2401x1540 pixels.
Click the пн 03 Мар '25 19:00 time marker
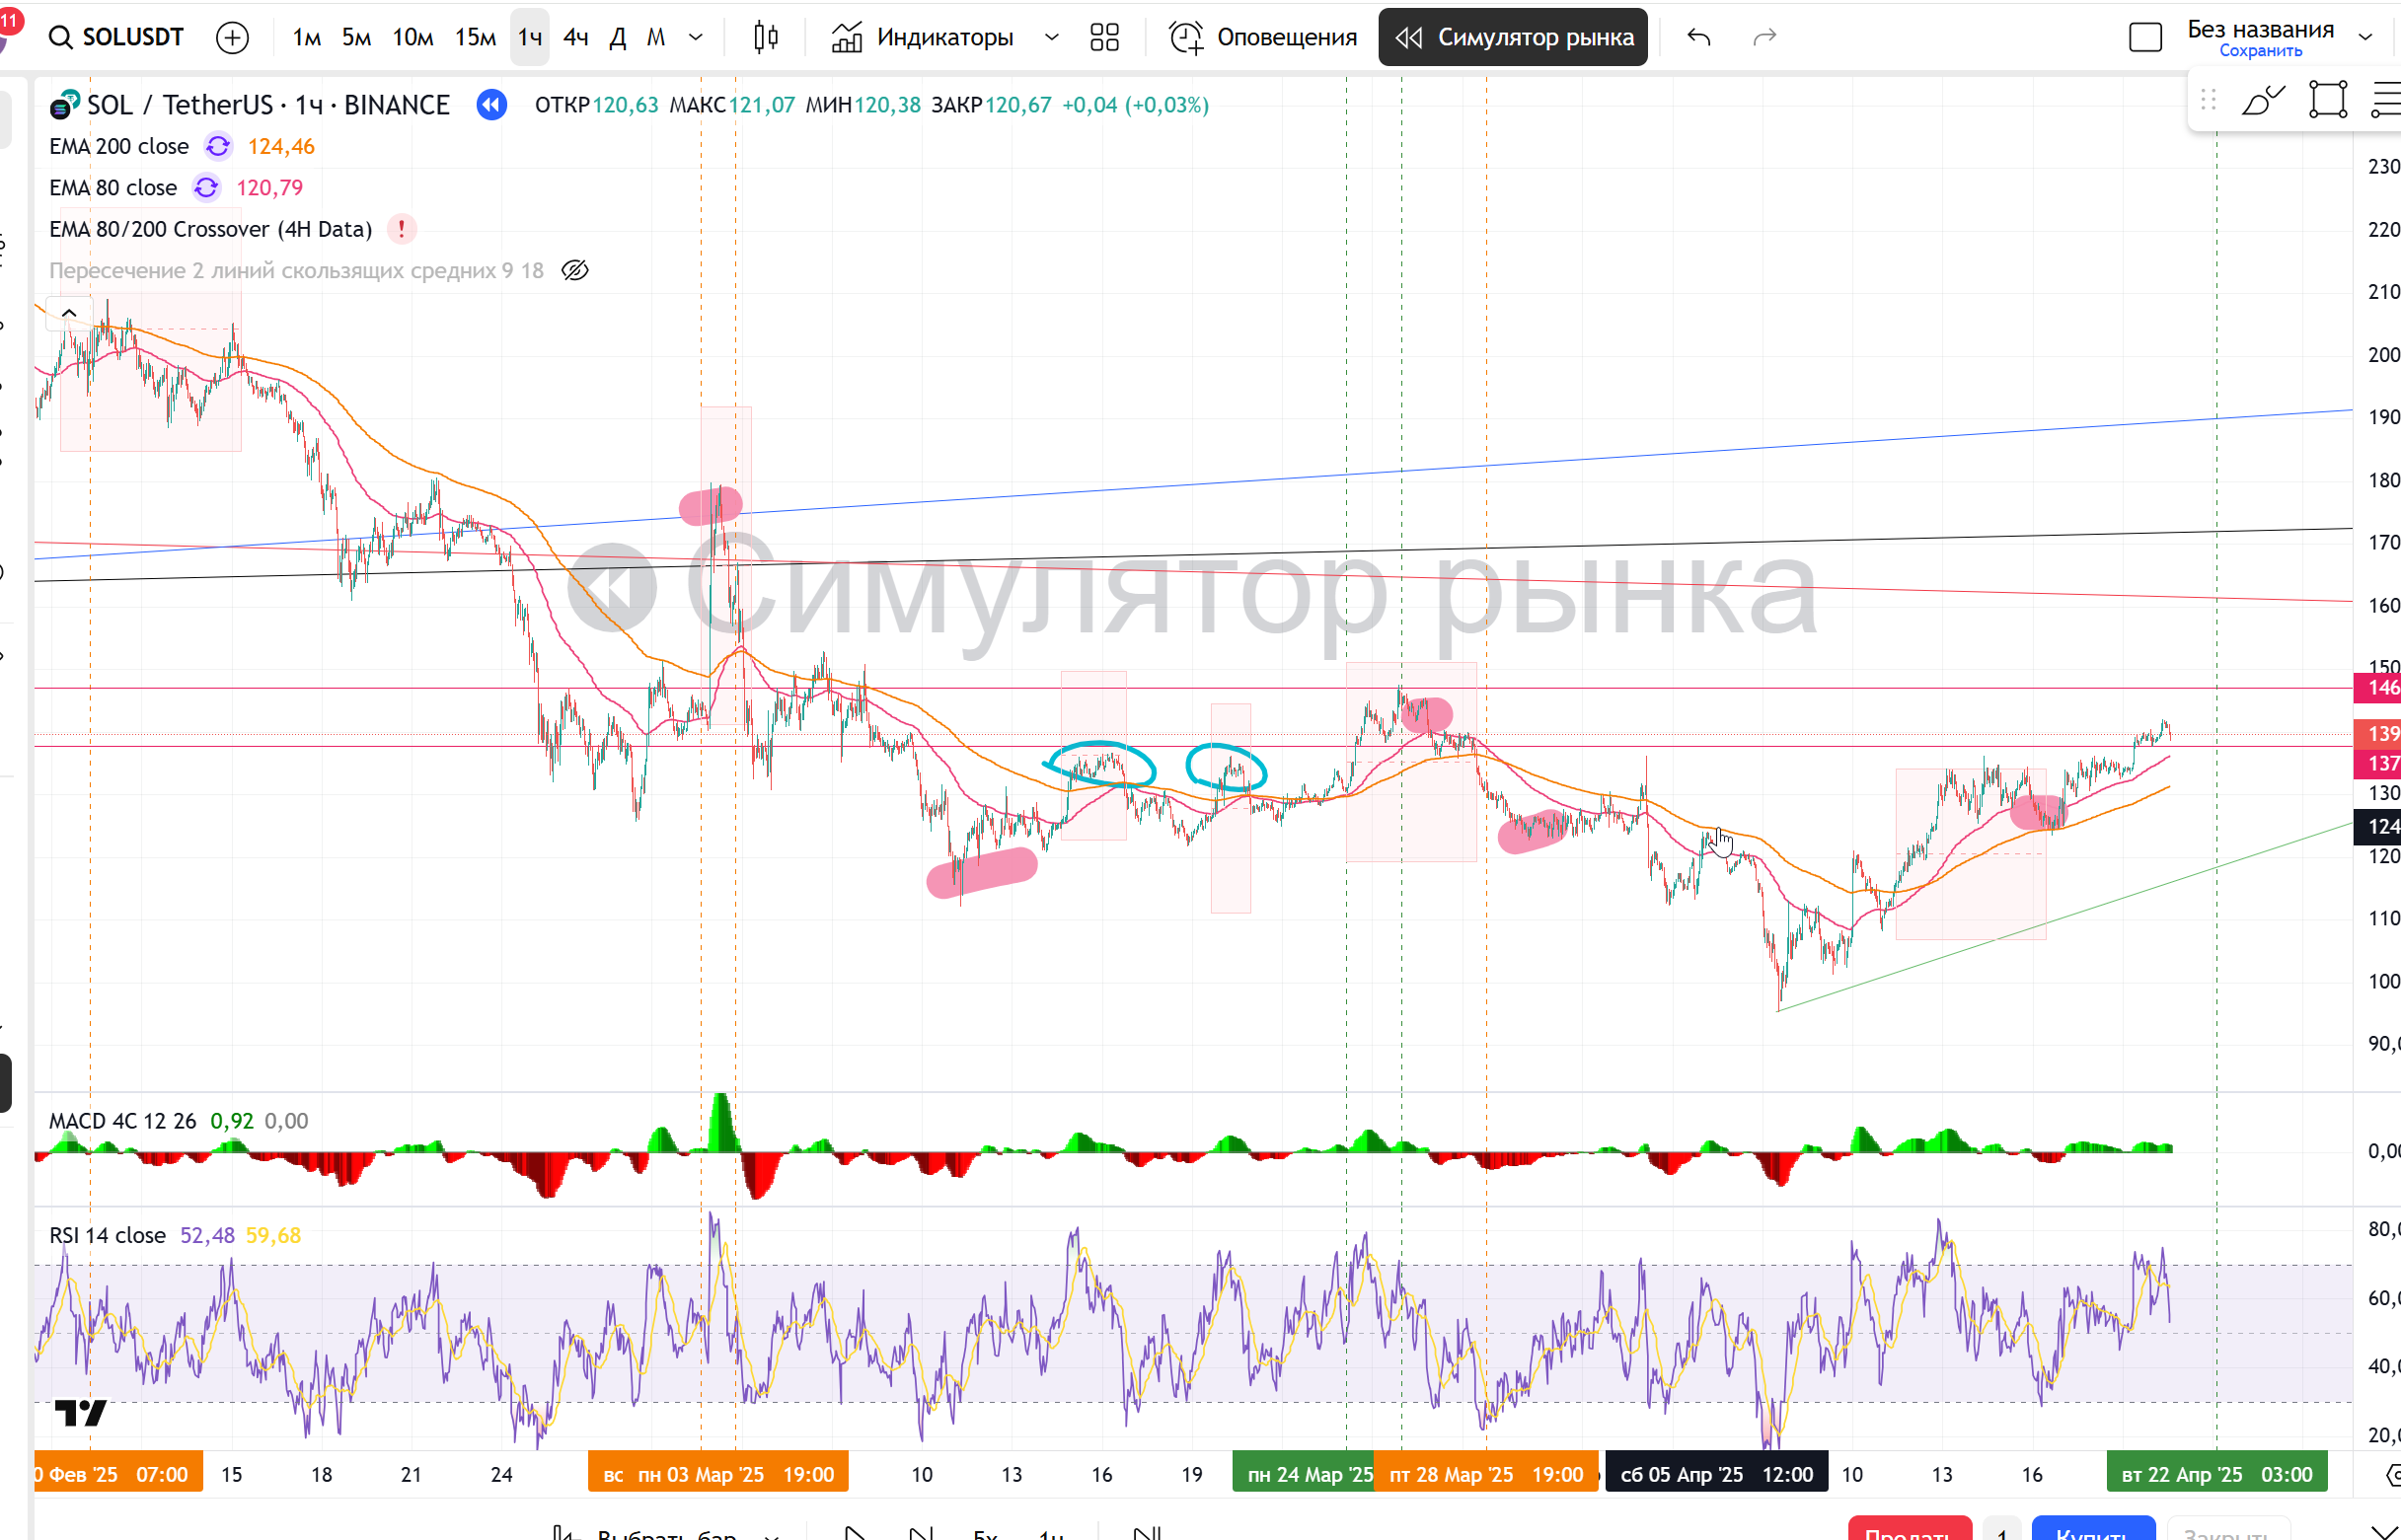coord(735,1474)
